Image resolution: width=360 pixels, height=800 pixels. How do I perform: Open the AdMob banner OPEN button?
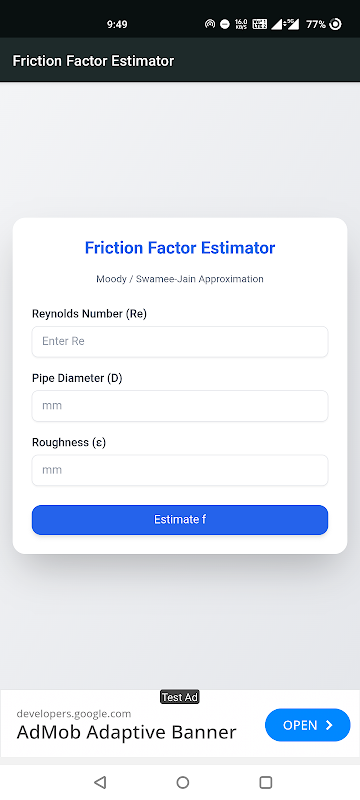pyautogui.click(x=307, y=725)
